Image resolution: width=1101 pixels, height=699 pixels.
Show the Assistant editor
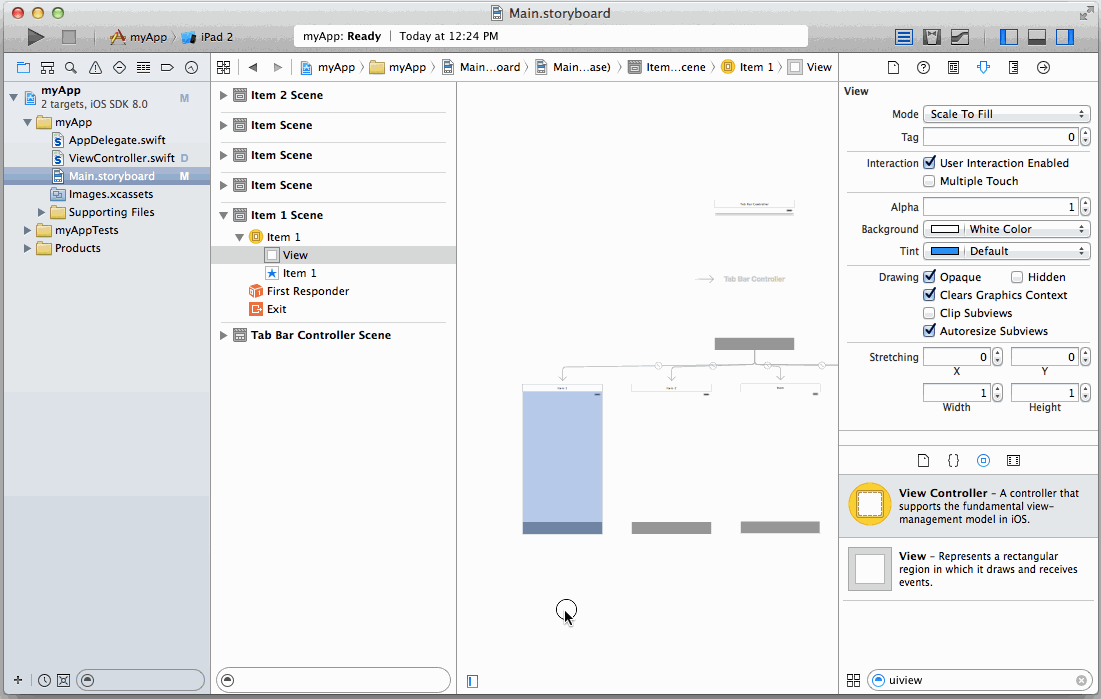pos(932,37)
